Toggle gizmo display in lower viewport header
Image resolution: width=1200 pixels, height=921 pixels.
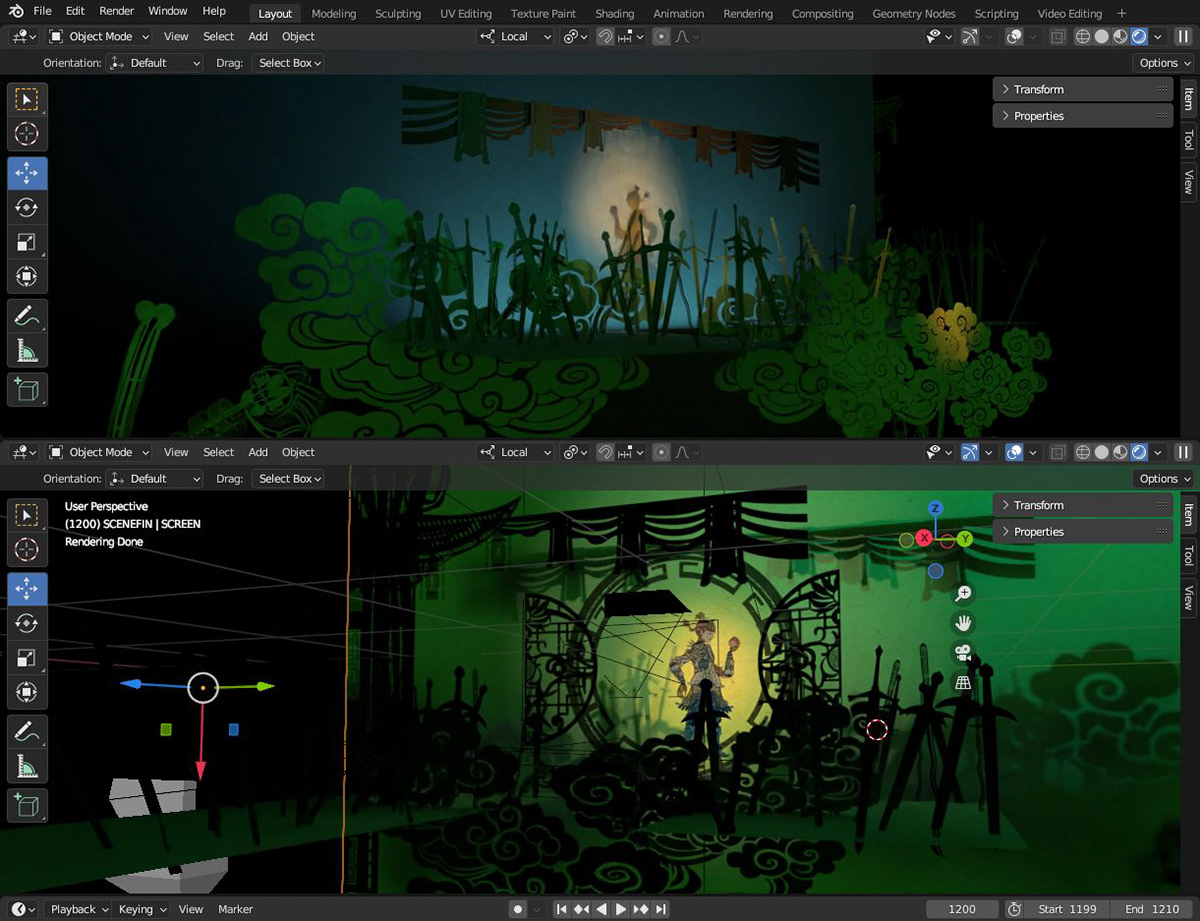969,452
